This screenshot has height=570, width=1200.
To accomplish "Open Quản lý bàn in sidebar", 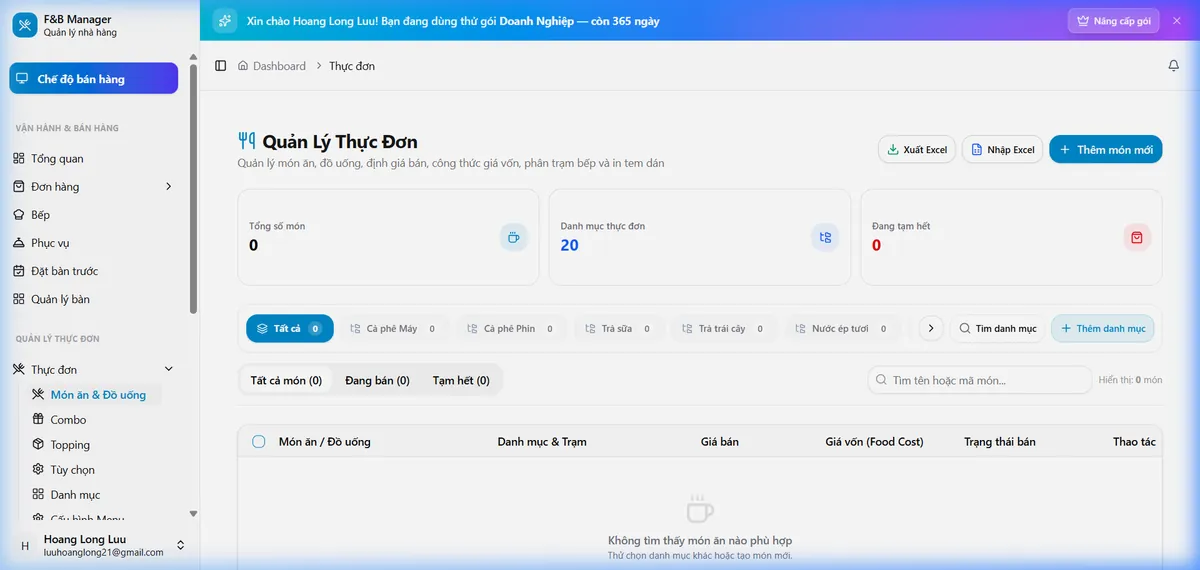I will [x=94, y=299].
